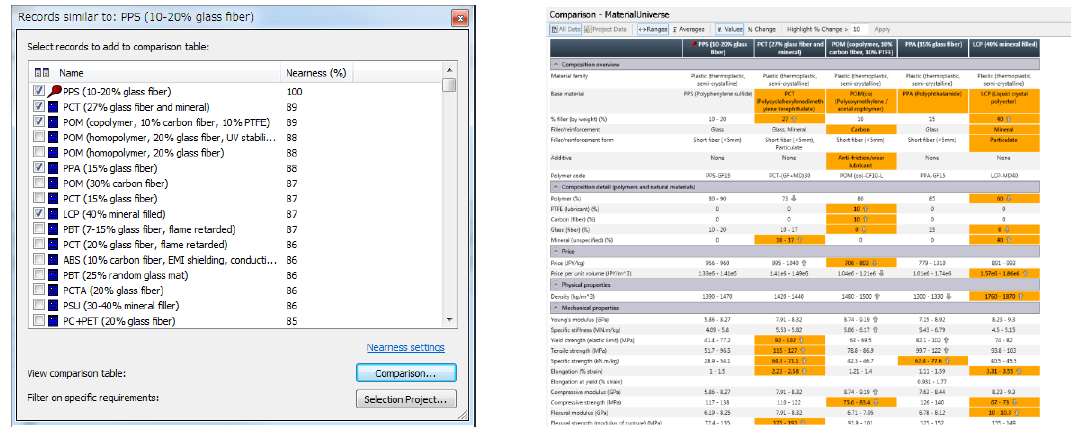Click the record icon for PPA (15% glass fiber)
The width and height of the screenshot is (1080, 435).
tap(54, 168)
